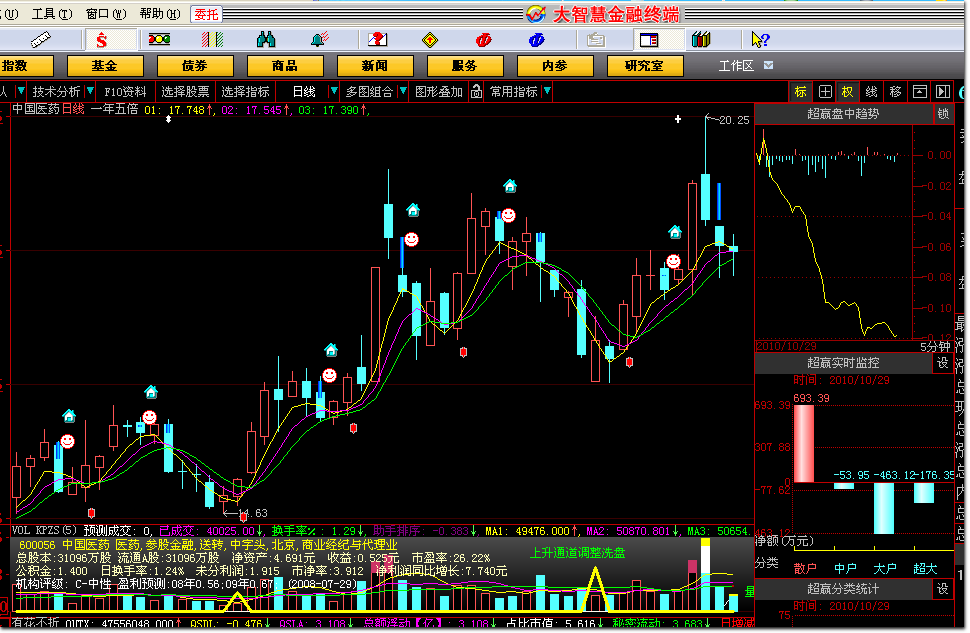Toggle the 锁 lock button on 超赢盘中趋势

click(943, 114)
